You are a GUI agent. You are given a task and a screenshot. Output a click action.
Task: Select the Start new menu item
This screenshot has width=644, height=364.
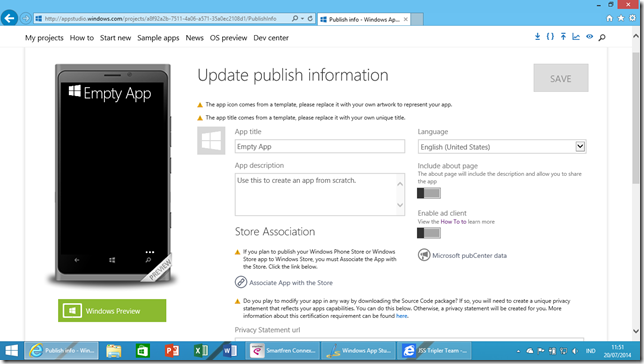tap(115, 38)
